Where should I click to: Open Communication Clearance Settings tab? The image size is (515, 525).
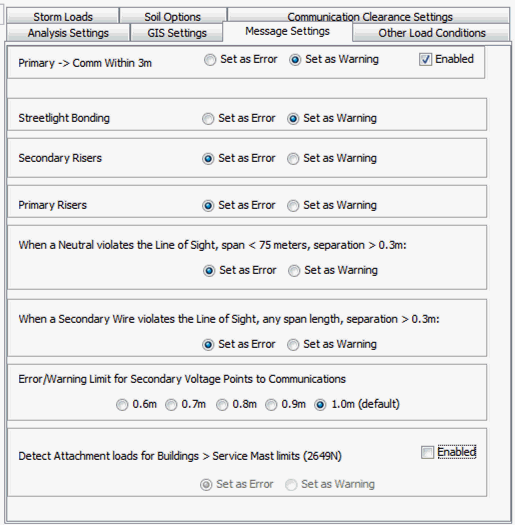pos(370,16)
